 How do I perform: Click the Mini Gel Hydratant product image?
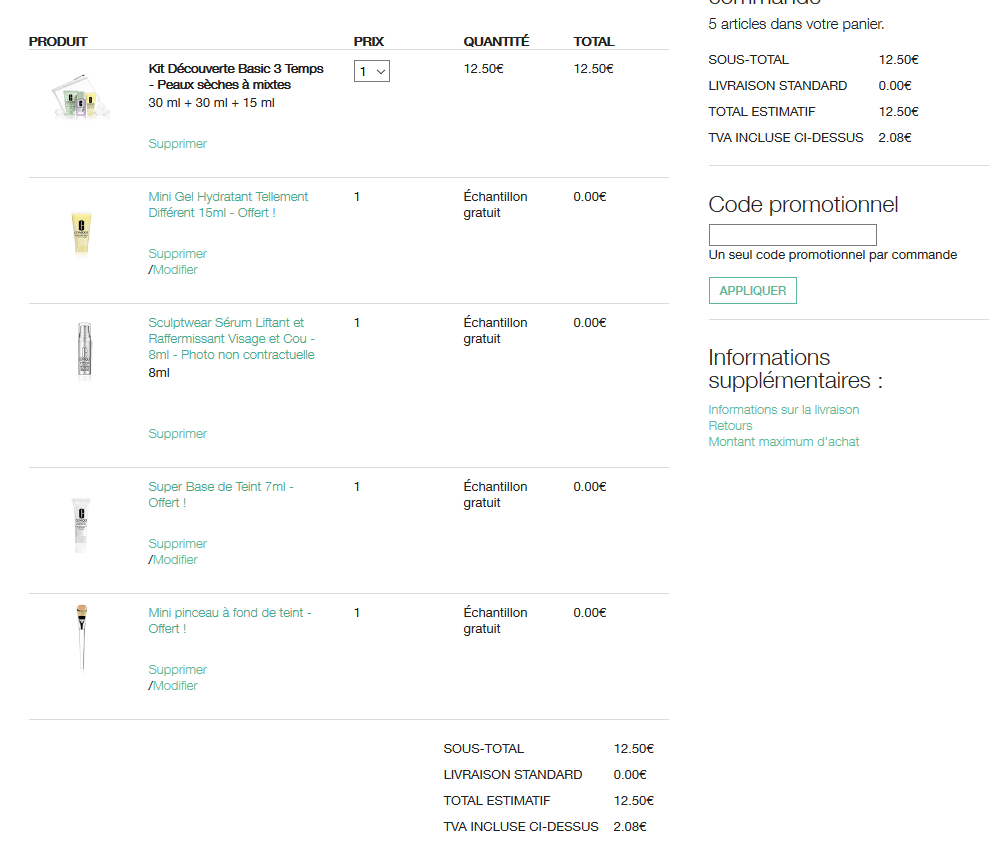(81, 232)
